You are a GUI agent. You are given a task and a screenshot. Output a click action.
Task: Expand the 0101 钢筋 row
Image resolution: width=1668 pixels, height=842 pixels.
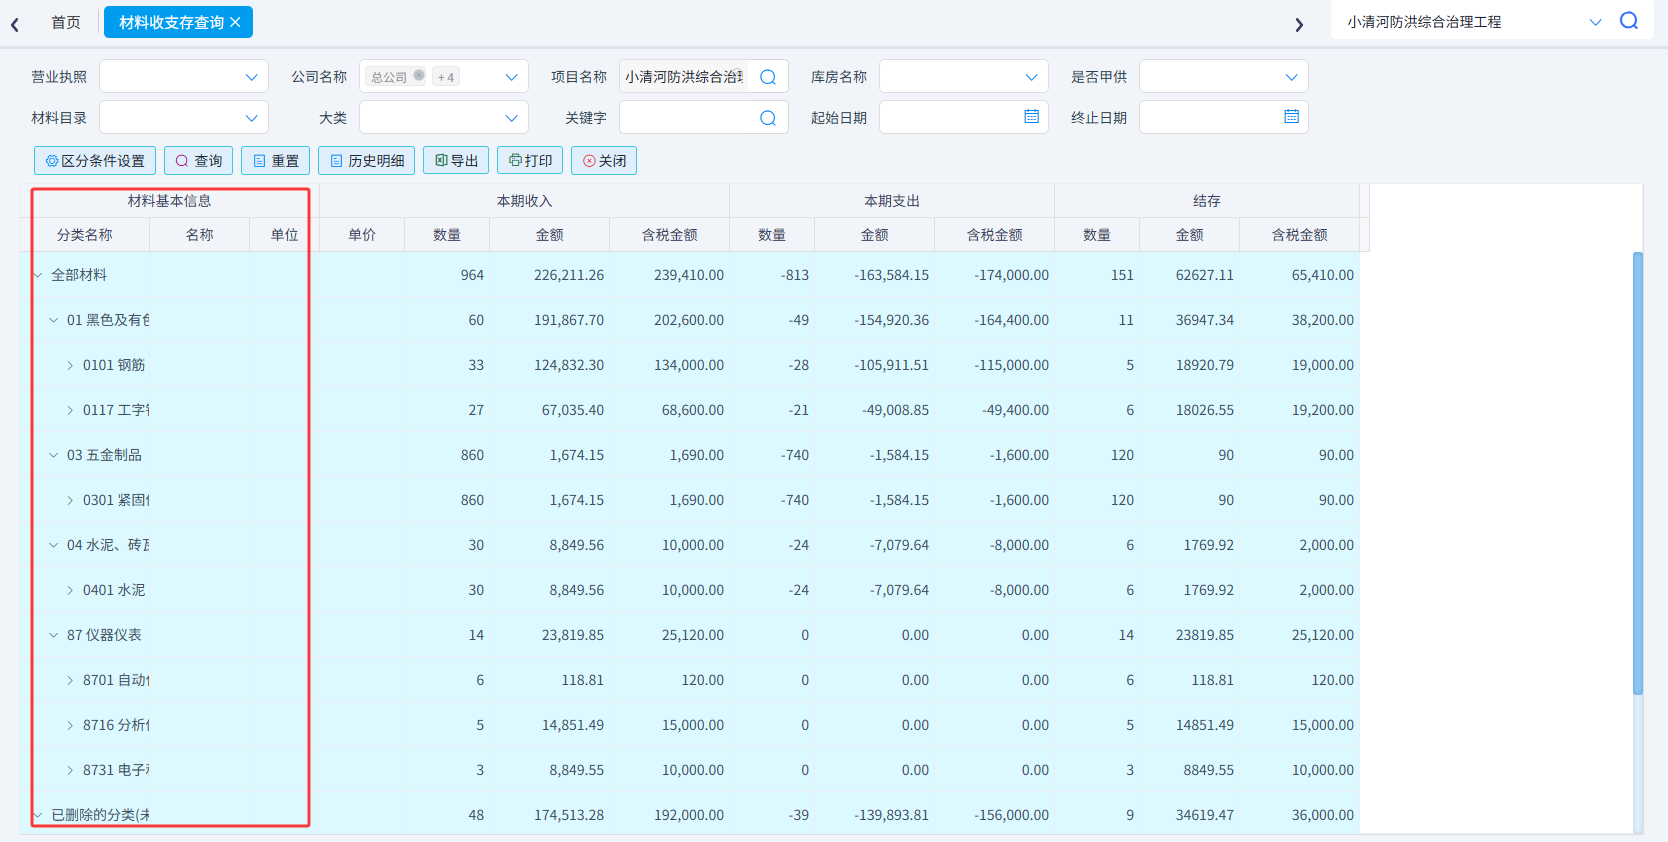tap(70, 365)
